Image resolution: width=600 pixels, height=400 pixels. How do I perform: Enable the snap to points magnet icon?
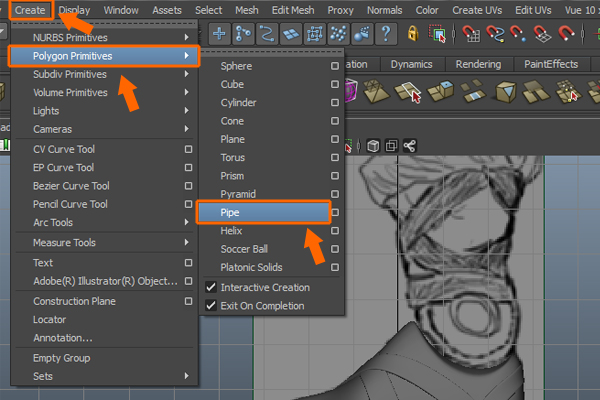517,35
